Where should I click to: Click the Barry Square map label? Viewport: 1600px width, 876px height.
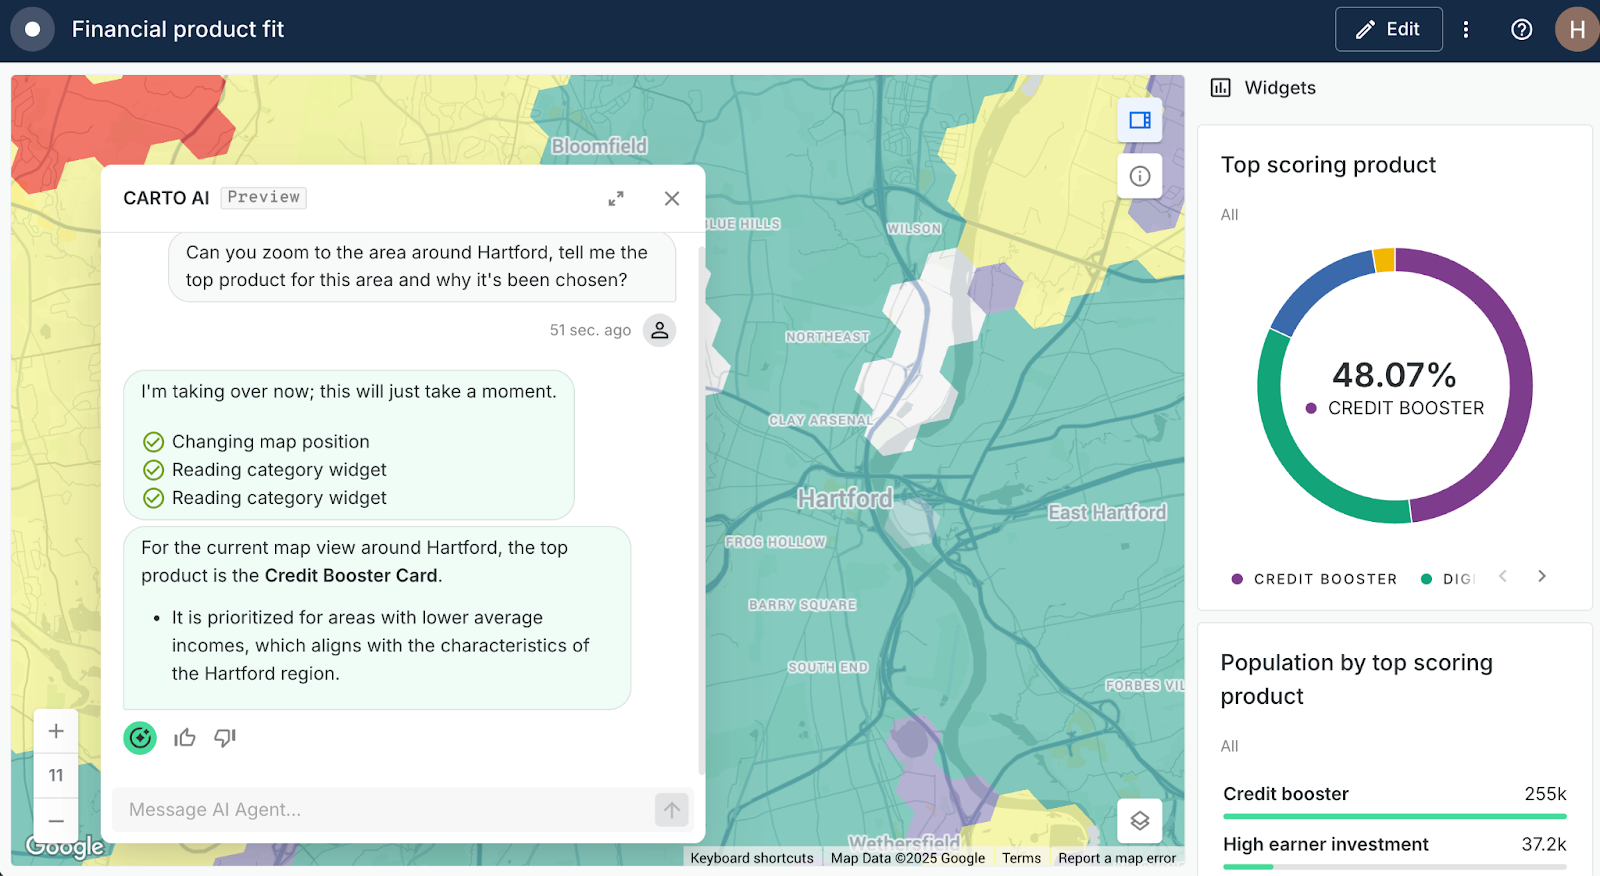click(x=802, y=605)
